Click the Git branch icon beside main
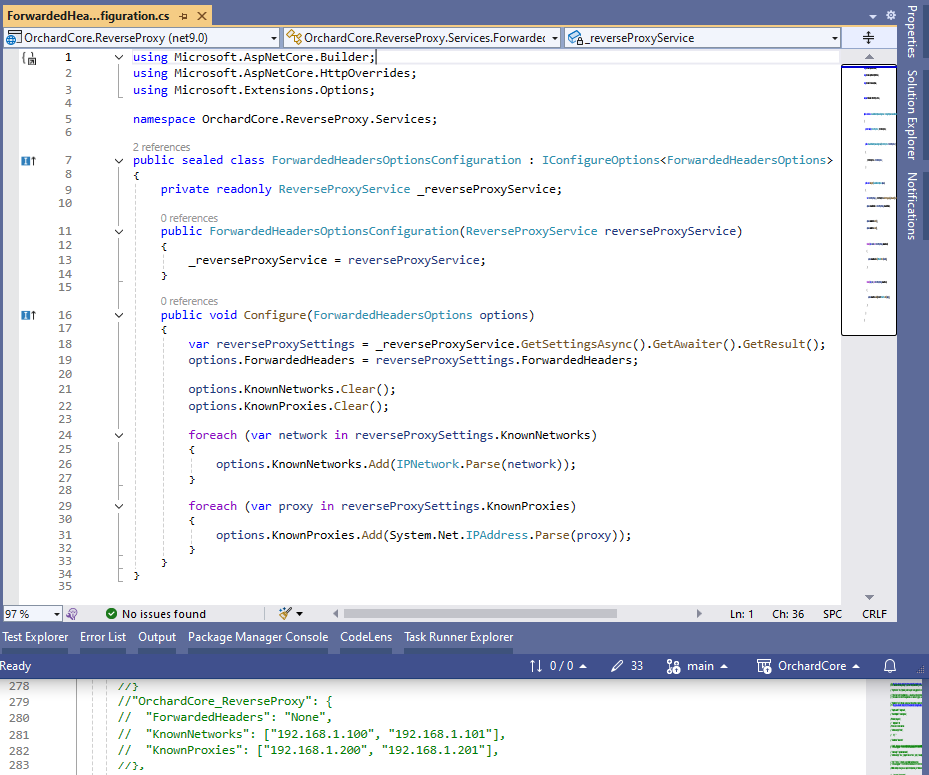 point(673,667)
